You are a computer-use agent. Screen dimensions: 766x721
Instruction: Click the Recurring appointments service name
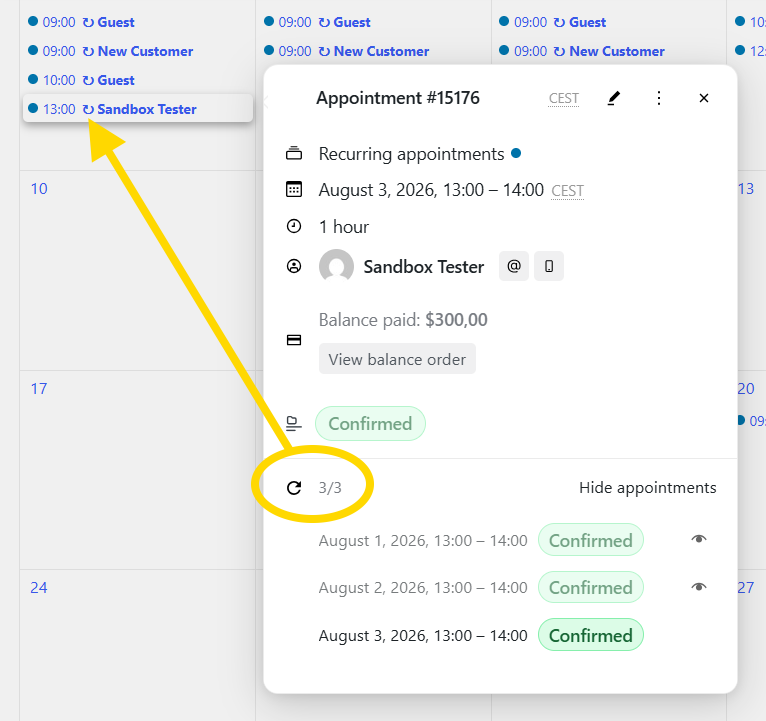tap(411, 154)
